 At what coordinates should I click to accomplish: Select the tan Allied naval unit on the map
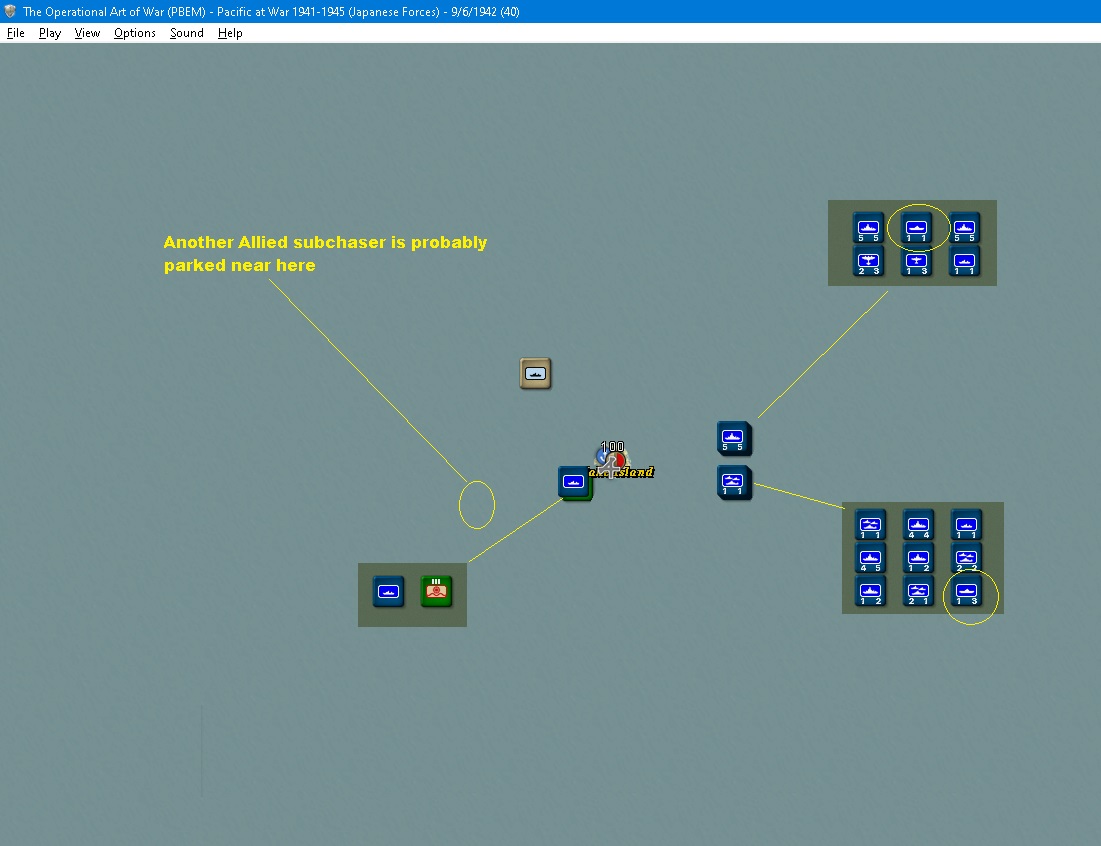(535, 373)
